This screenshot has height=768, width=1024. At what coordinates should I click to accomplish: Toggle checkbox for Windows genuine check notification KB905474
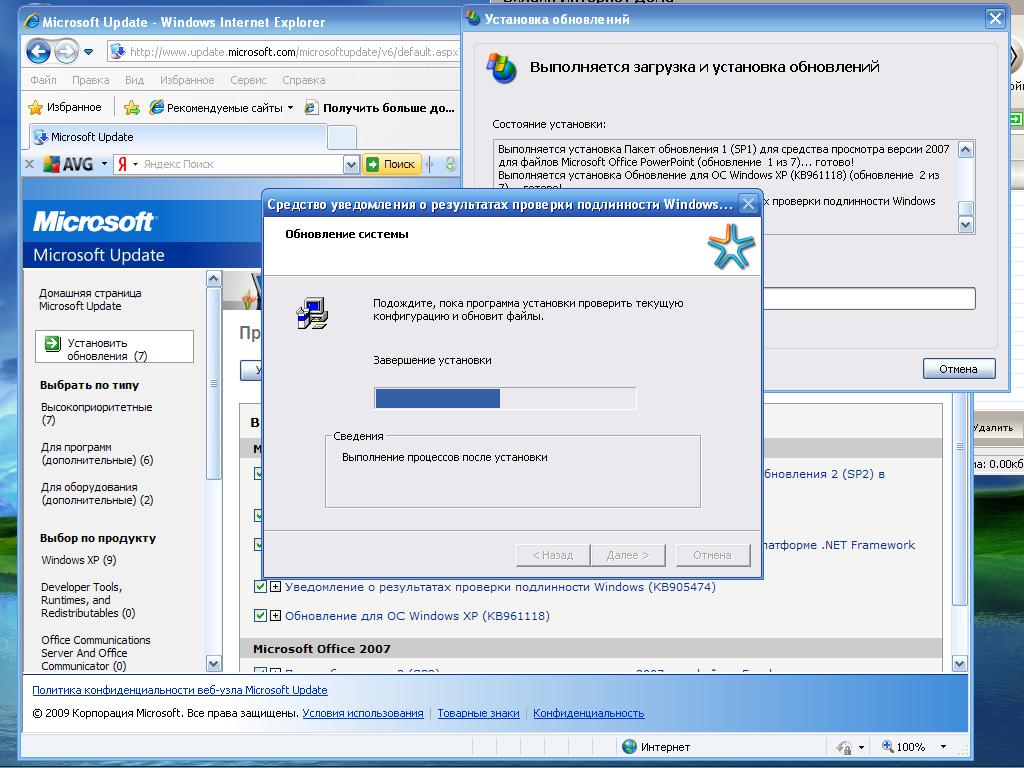(261, 587)
